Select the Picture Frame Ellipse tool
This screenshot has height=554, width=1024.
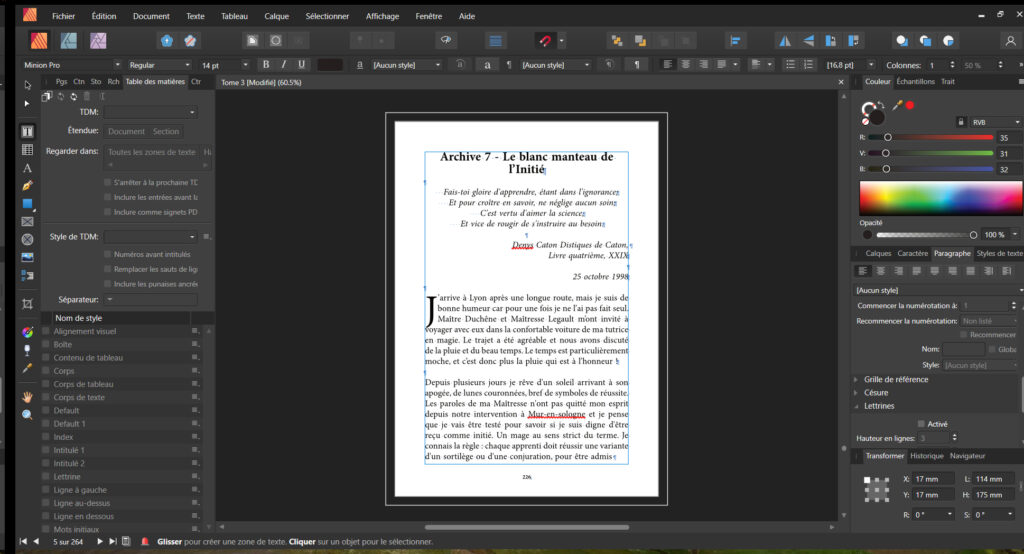[x=27, y=240]
